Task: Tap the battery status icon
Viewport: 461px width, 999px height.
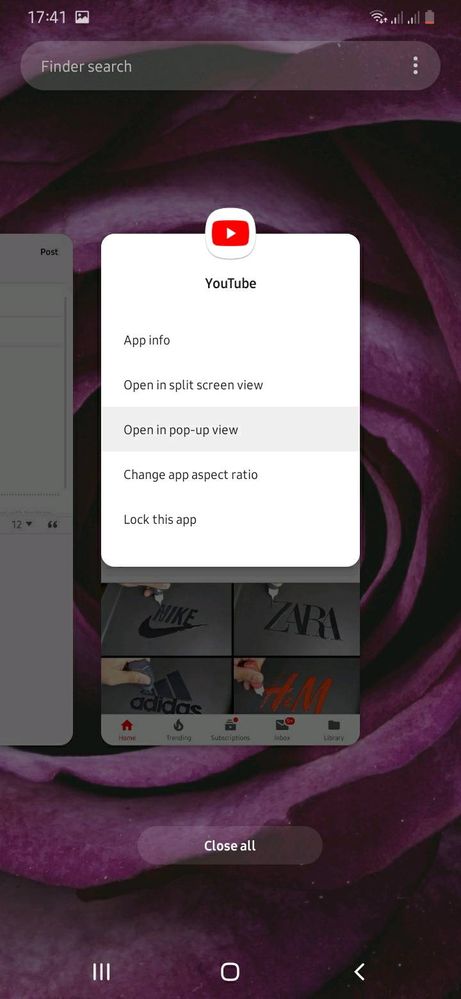Action: pos(431,18)
